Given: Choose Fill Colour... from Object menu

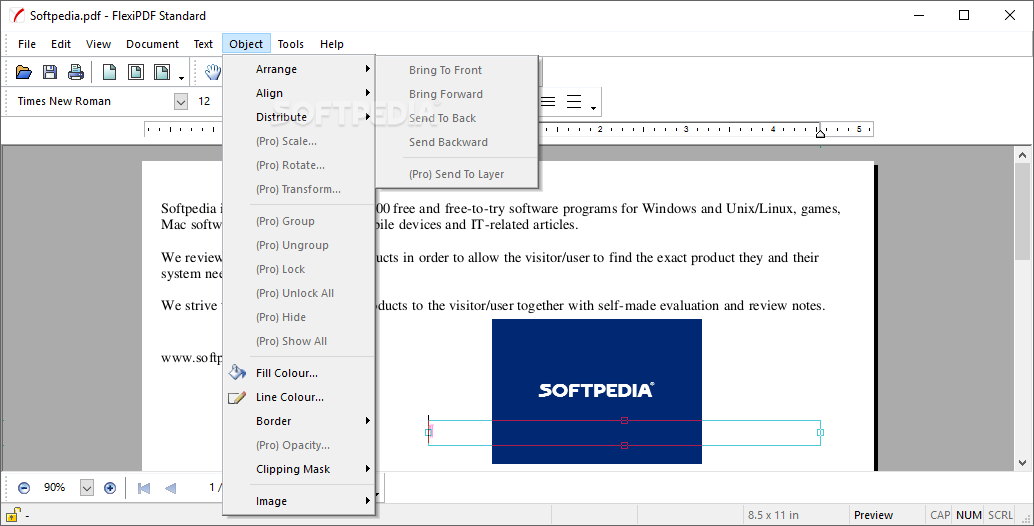Looking at the screenshot, I should pos(299,373).
